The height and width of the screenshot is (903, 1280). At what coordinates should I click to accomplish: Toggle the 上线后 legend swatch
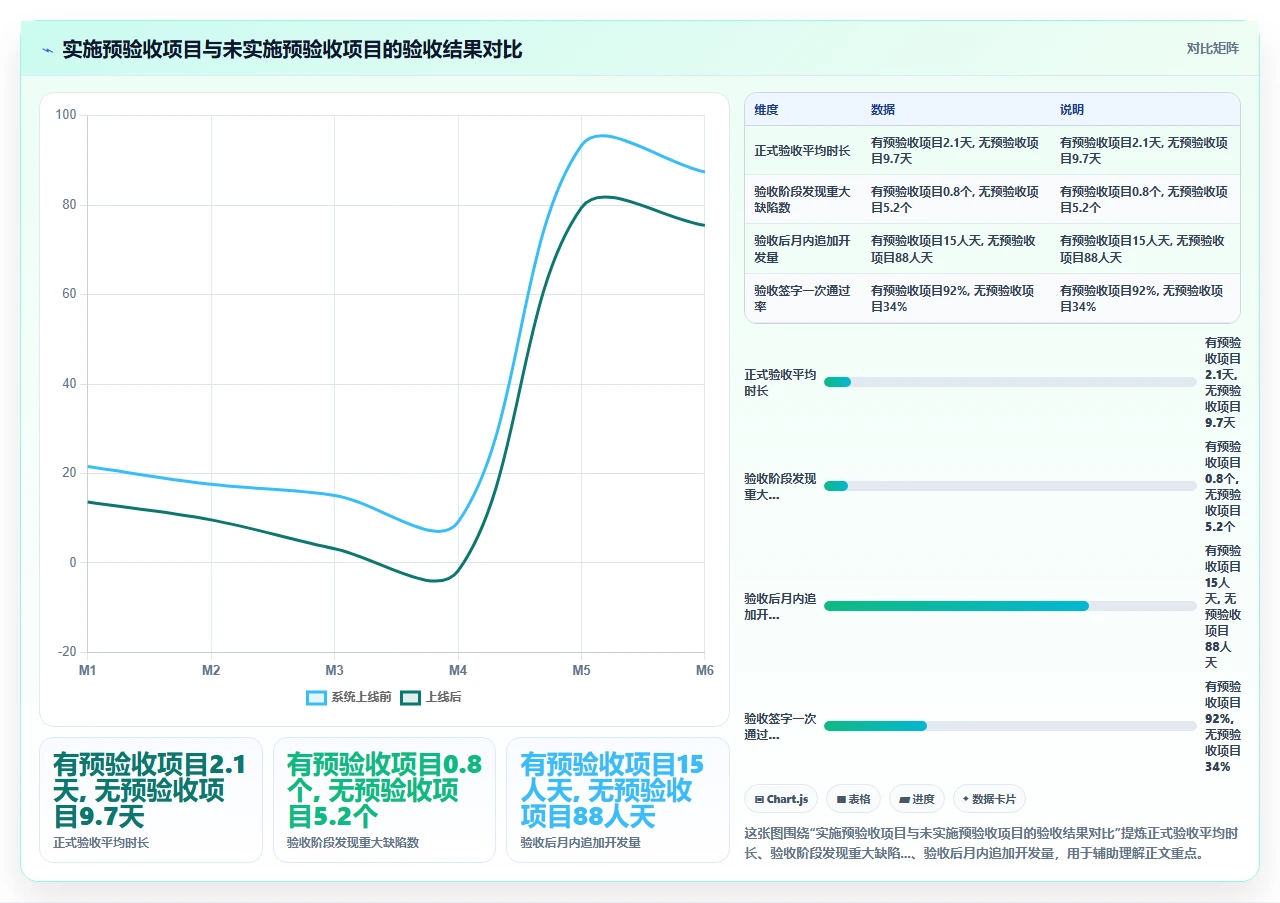(x=410, y=697)
